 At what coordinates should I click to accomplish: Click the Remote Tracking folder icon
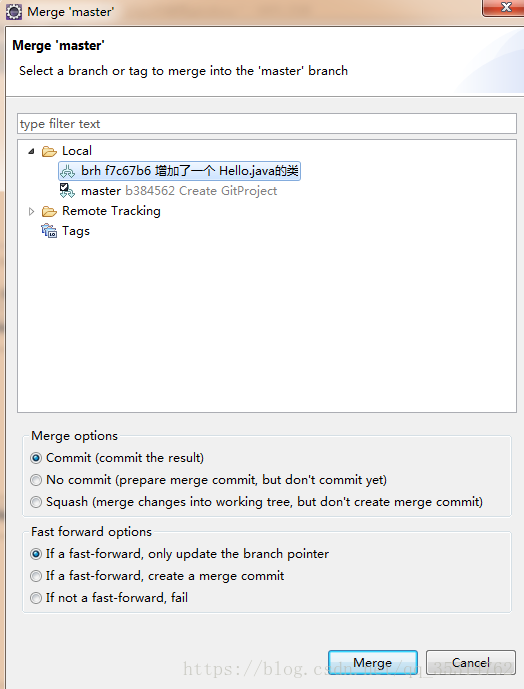49,211
